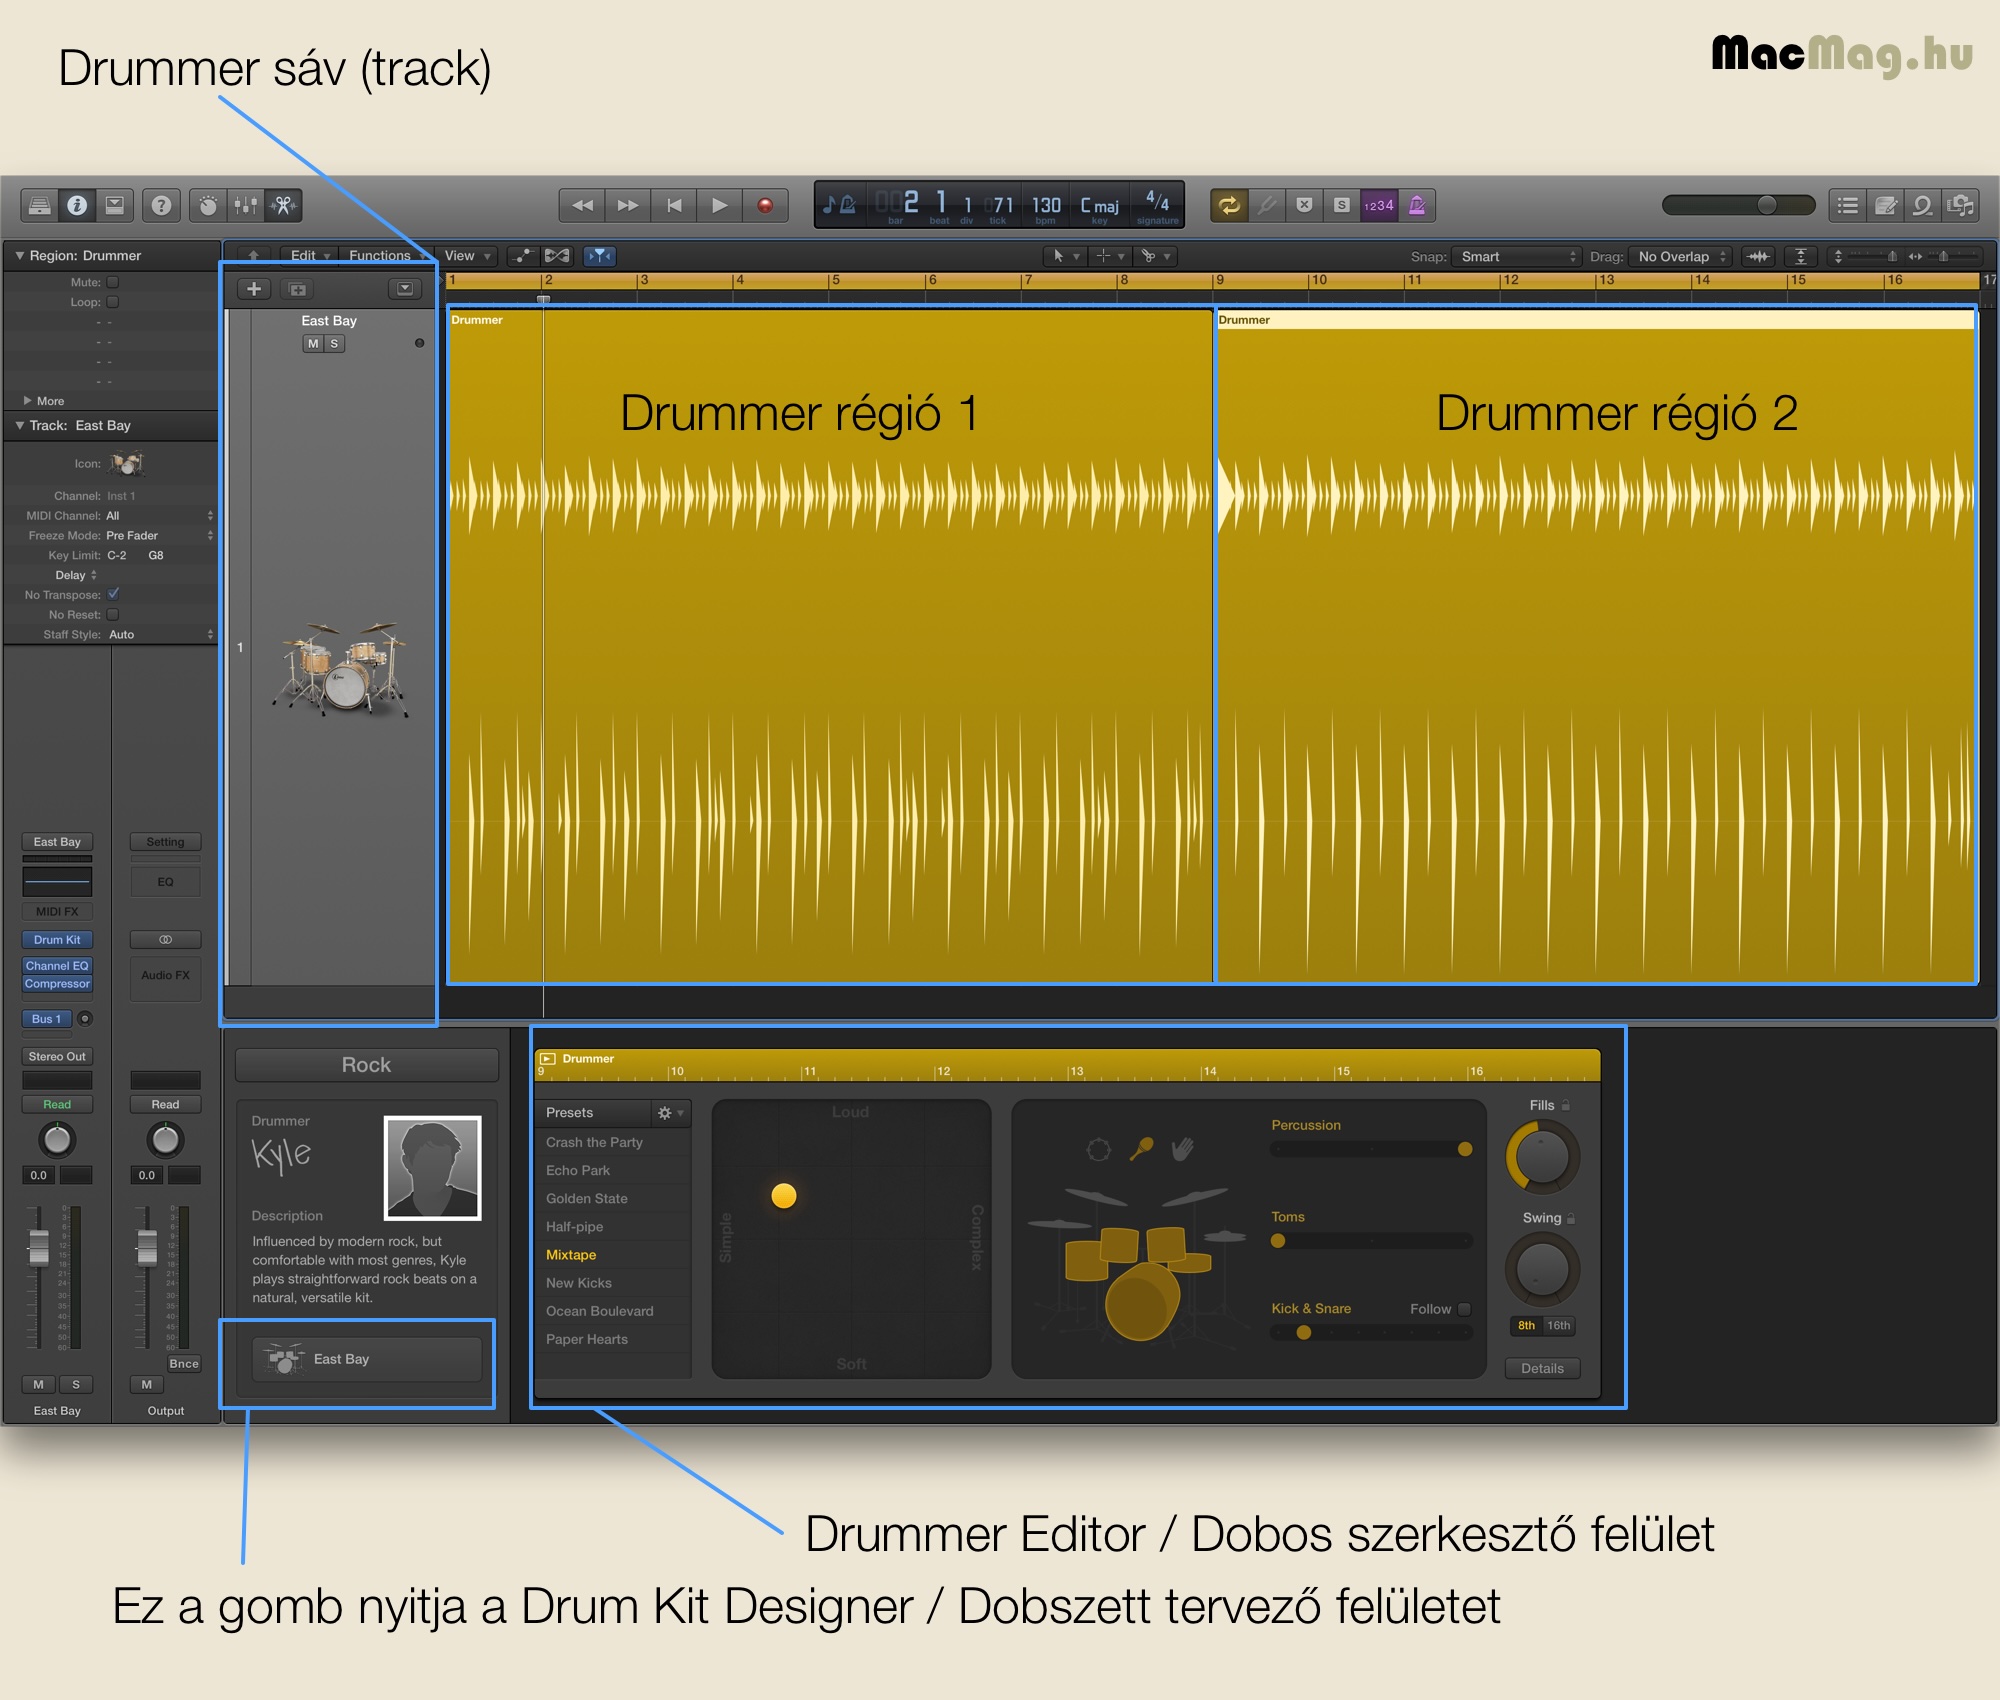Screen dimensions: 2000x1700
Task: Mute the East Bay track header
Action: pos(313,343)
